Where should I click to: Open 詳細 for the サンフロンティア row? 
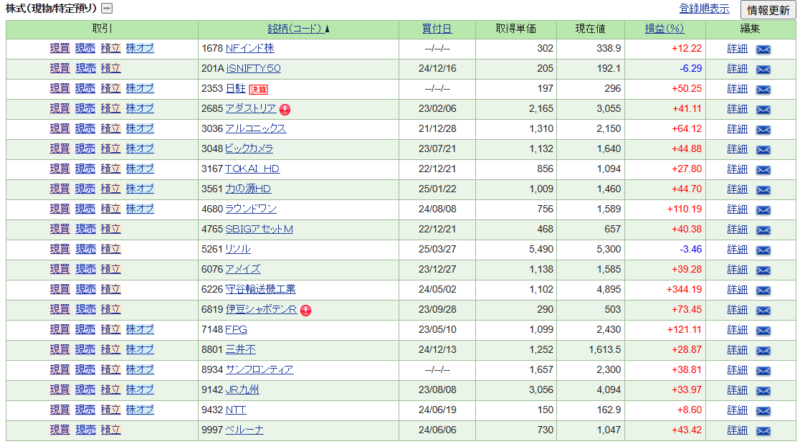737,369
